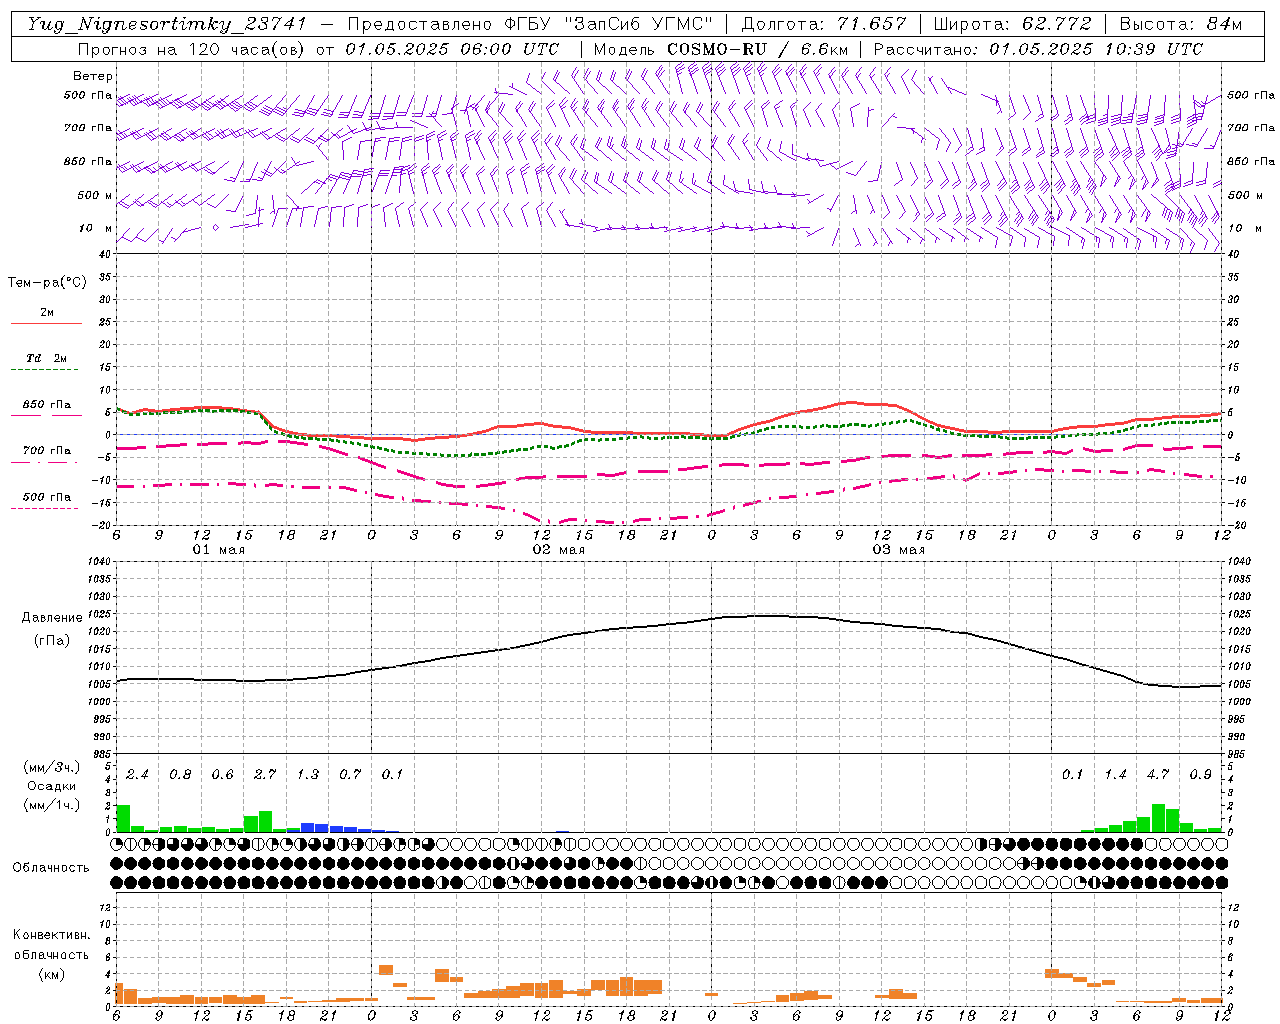This screenshot has width=1280, height=1024.
Task: Click the Тем-ра(°C) temperature panel label
Action: (47, 283)
